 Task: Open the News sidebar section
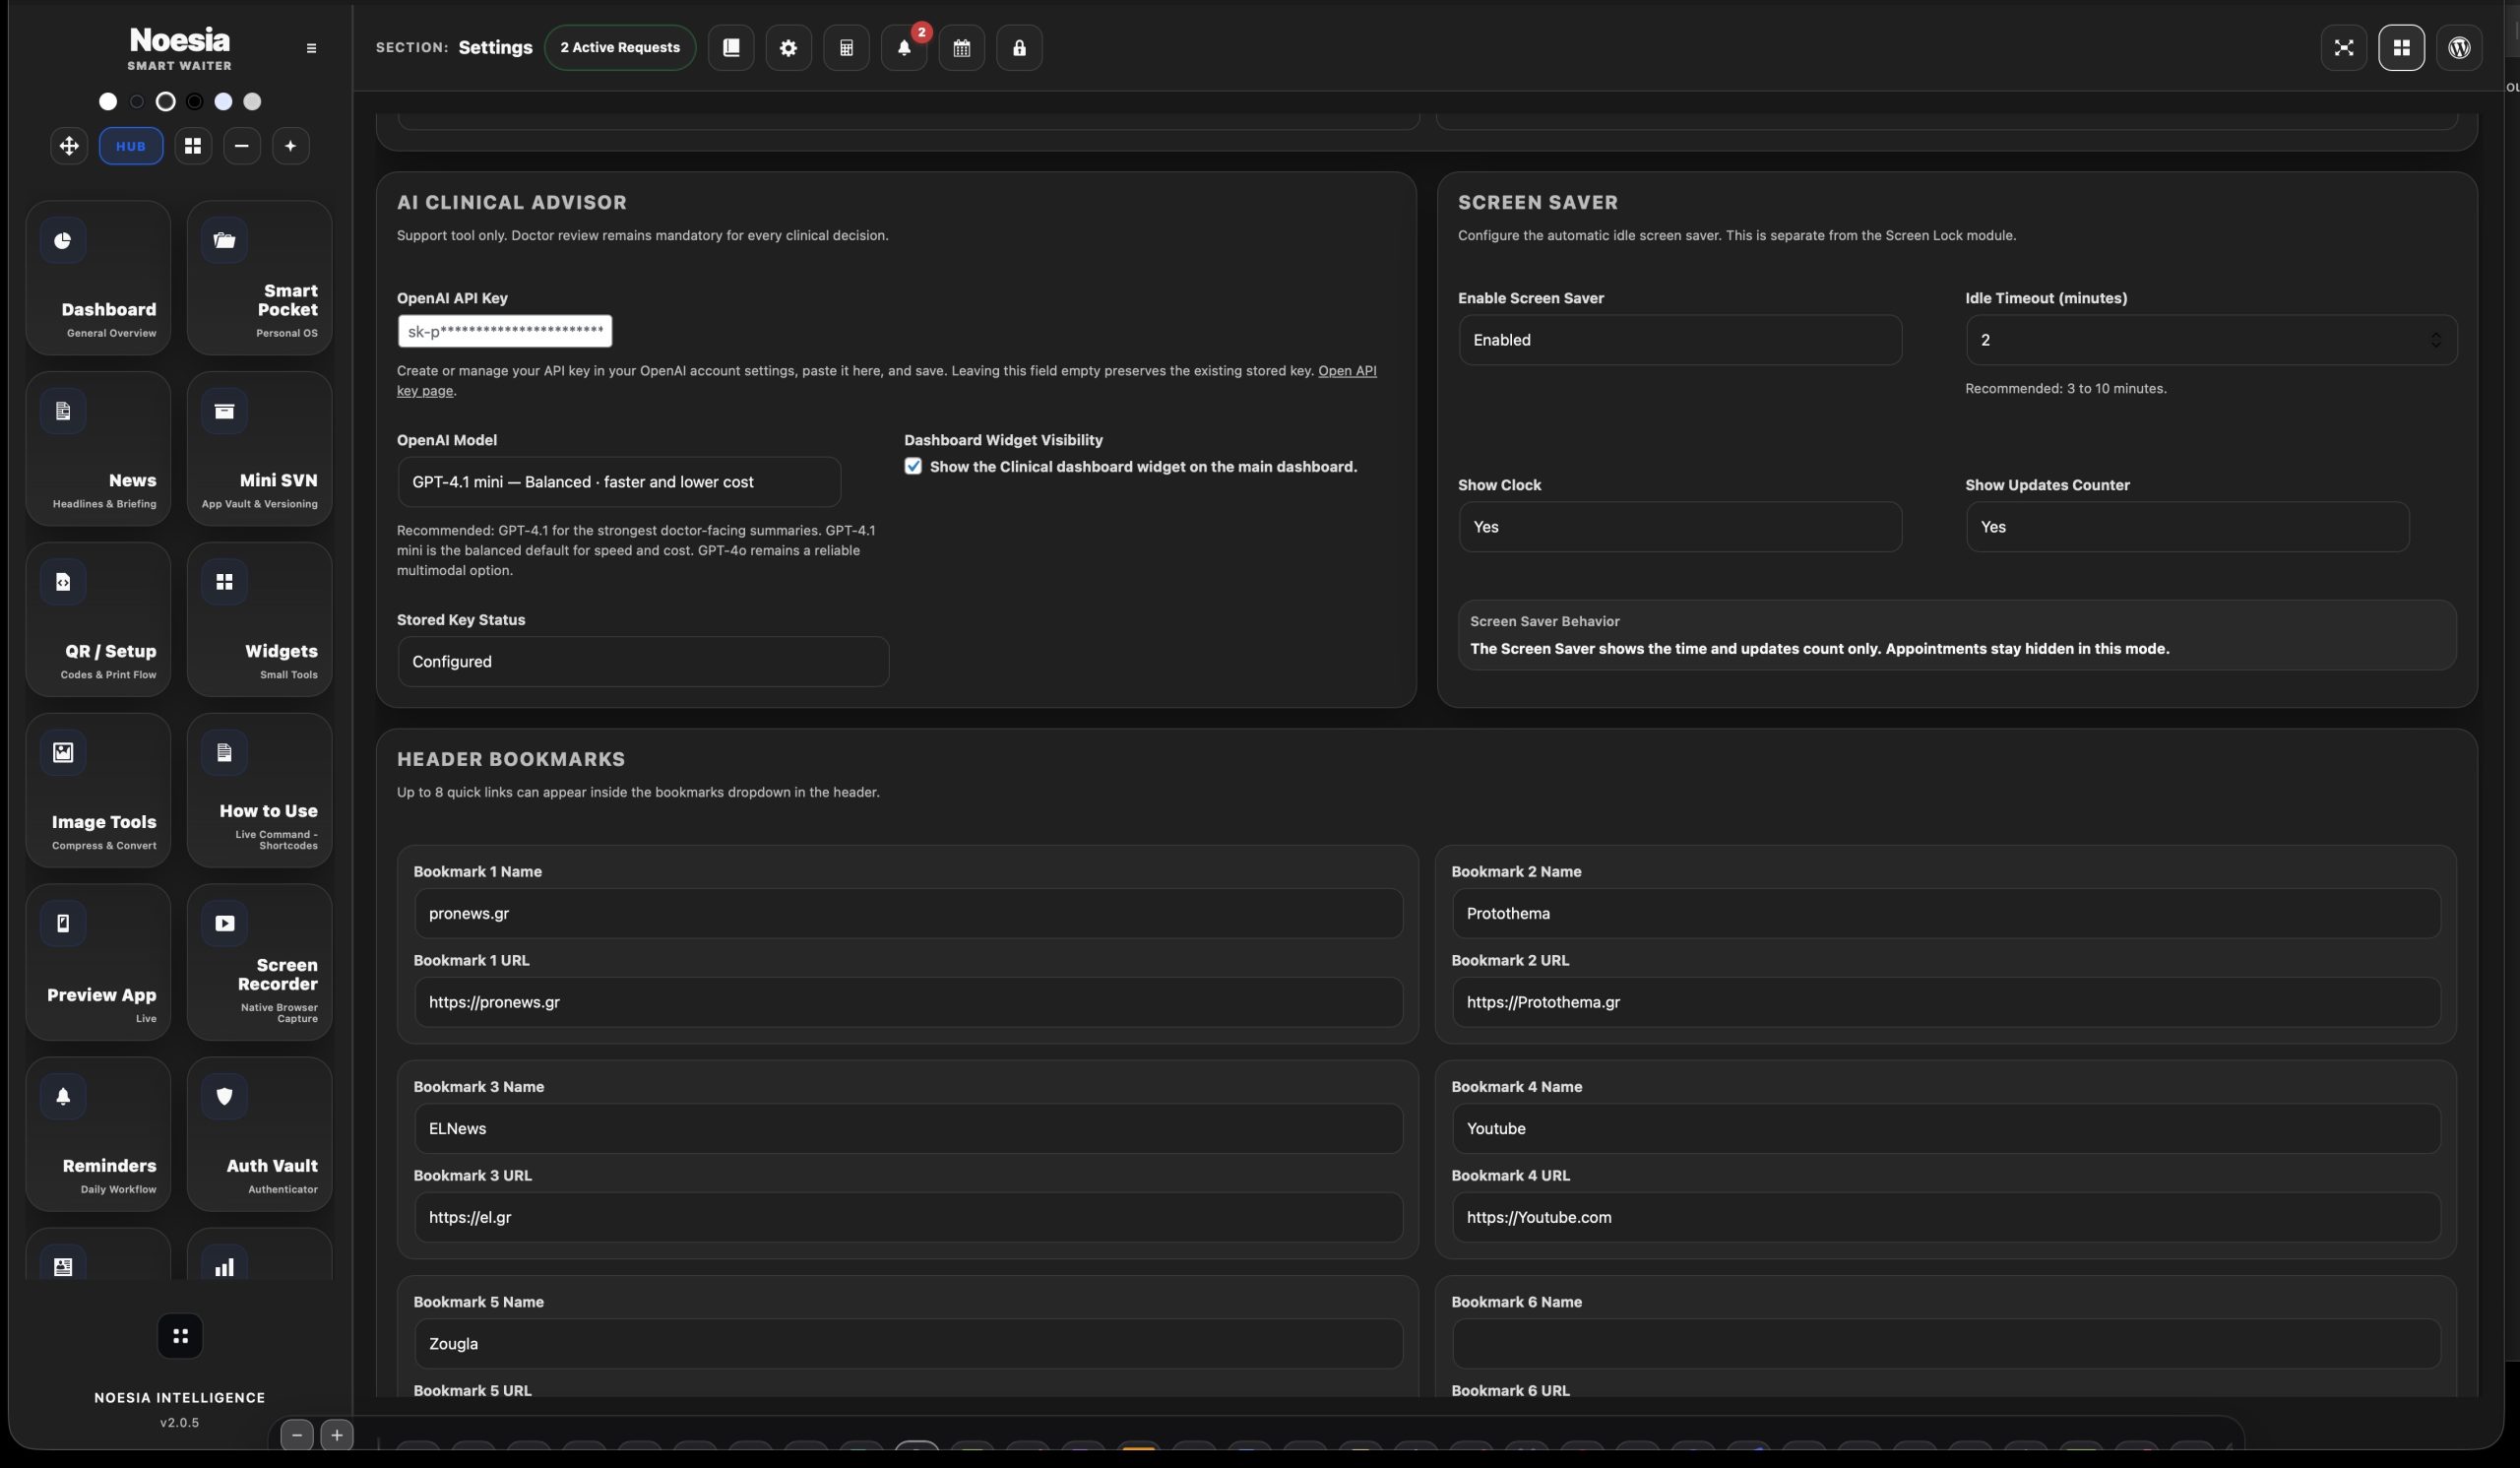pyautogui.click(x=98, y=449)
